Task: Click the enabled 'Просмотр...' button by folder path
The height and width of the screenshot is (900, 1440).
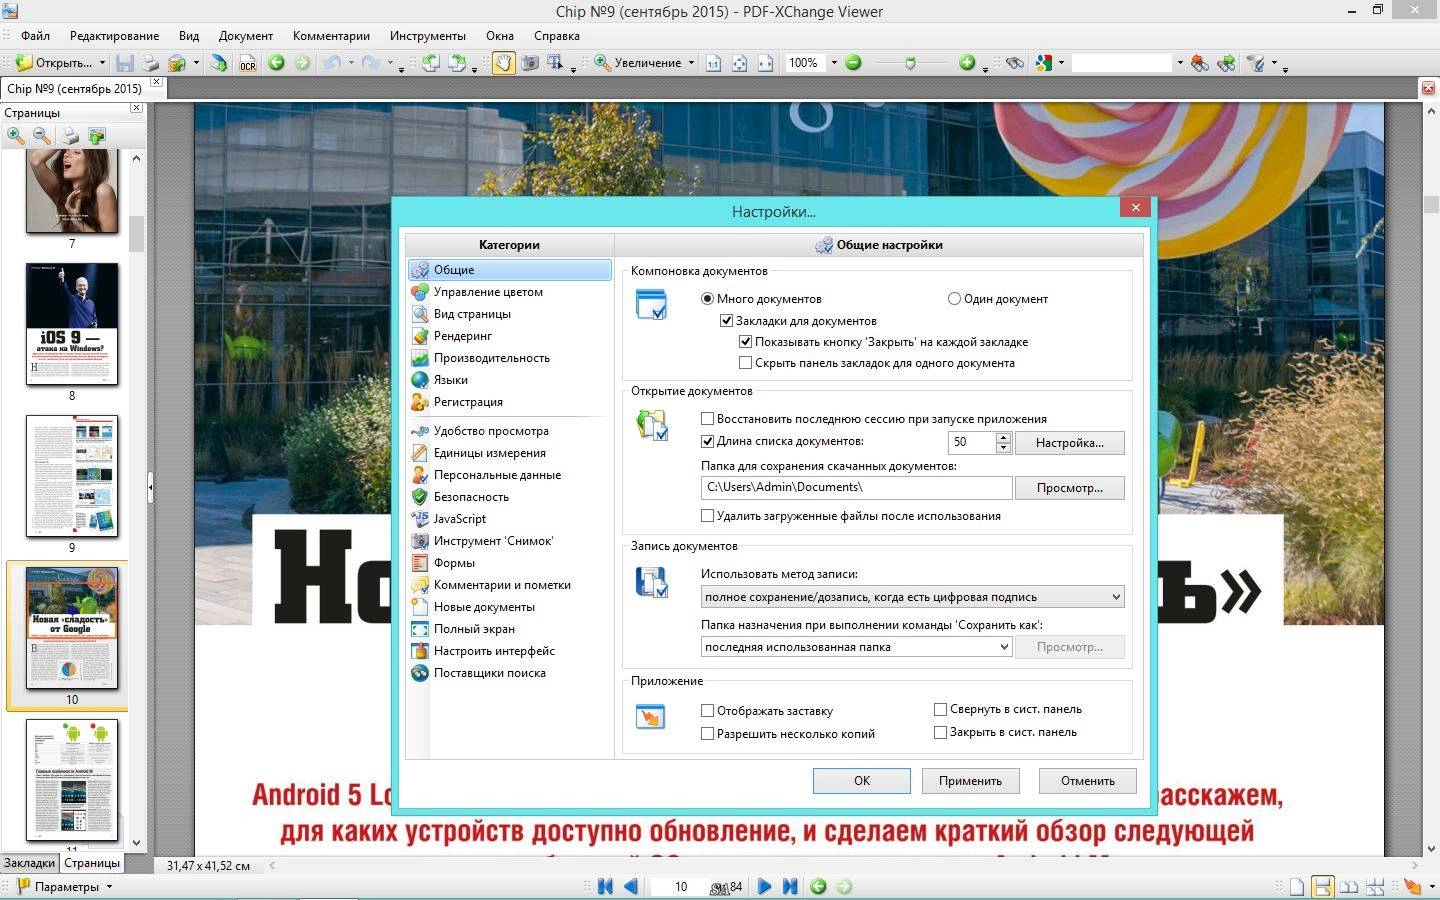Action: 1069,488
